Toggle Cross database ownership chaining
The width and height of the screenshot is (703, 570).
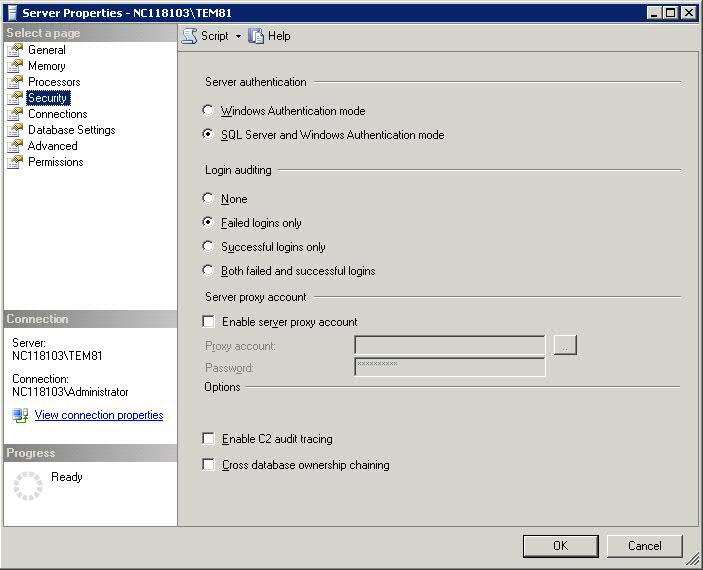click(209, 465)
